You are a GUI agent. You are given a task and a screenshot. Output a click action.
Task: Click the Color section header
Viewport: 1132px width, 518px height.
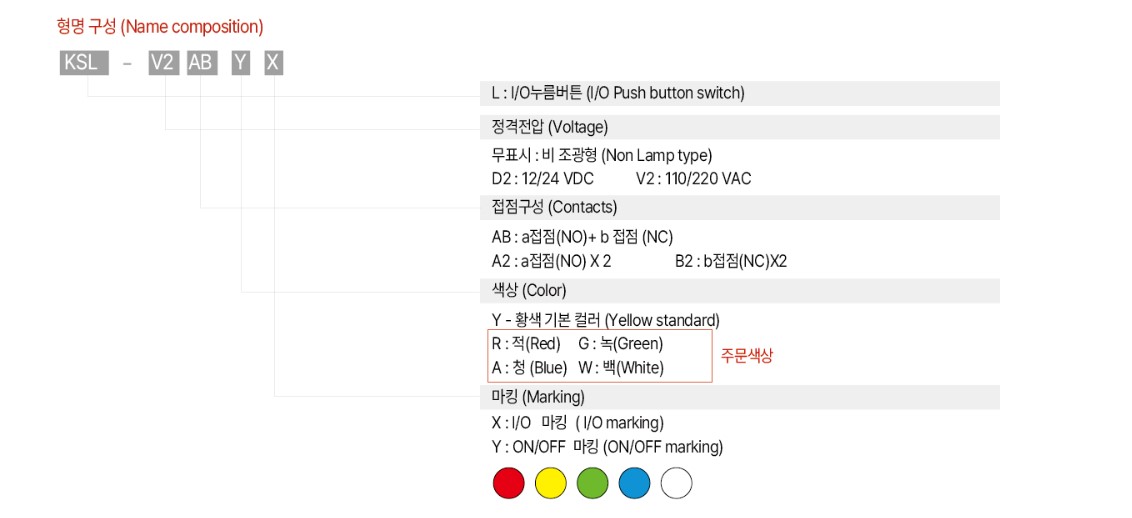(740, 291)
